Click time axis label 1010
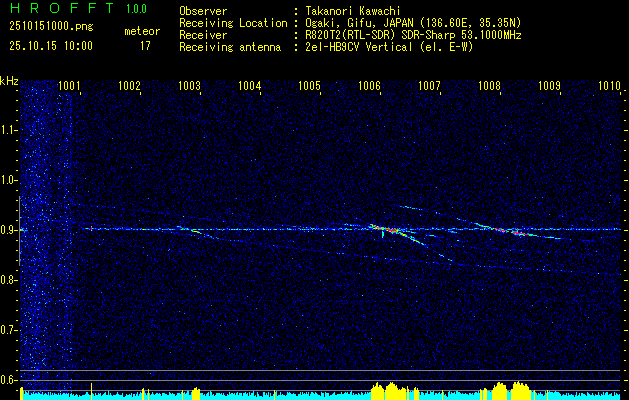Viewport: 629px width, 400px height. pyautogui.click(x=609, y=86)
